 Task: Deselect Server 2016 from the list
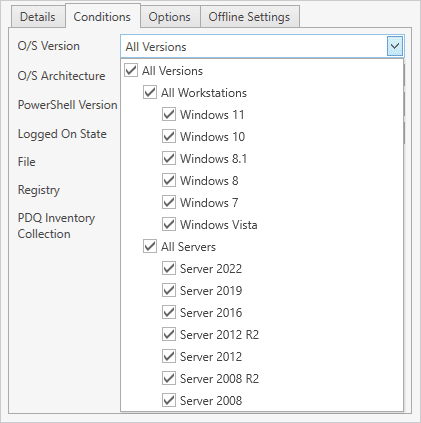point(169,312)
